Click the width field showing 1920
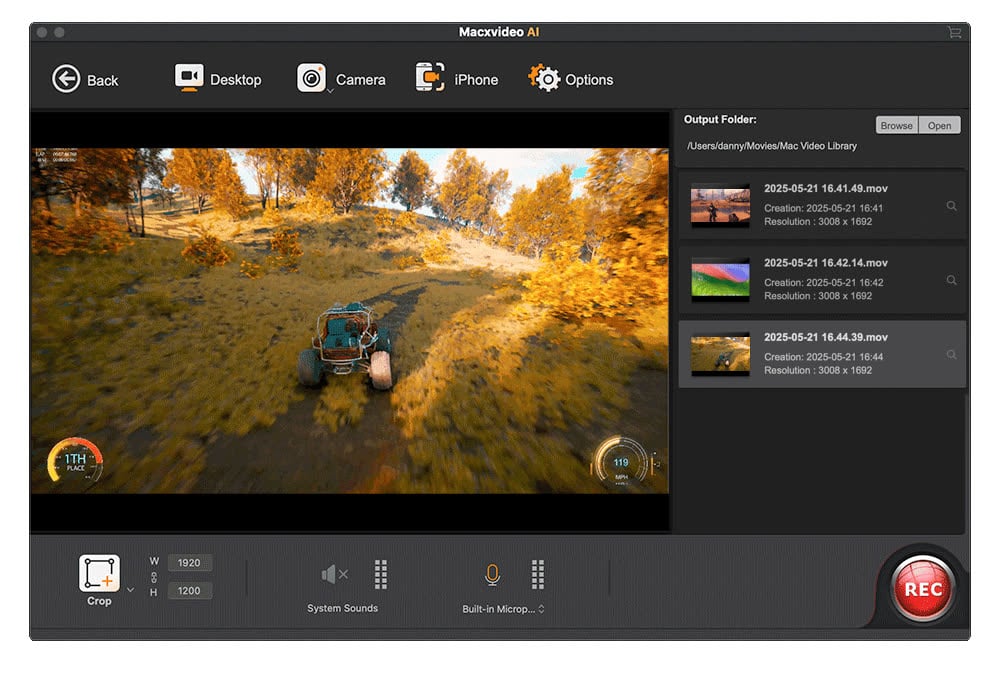The image size is (1000, 677). 189,563
